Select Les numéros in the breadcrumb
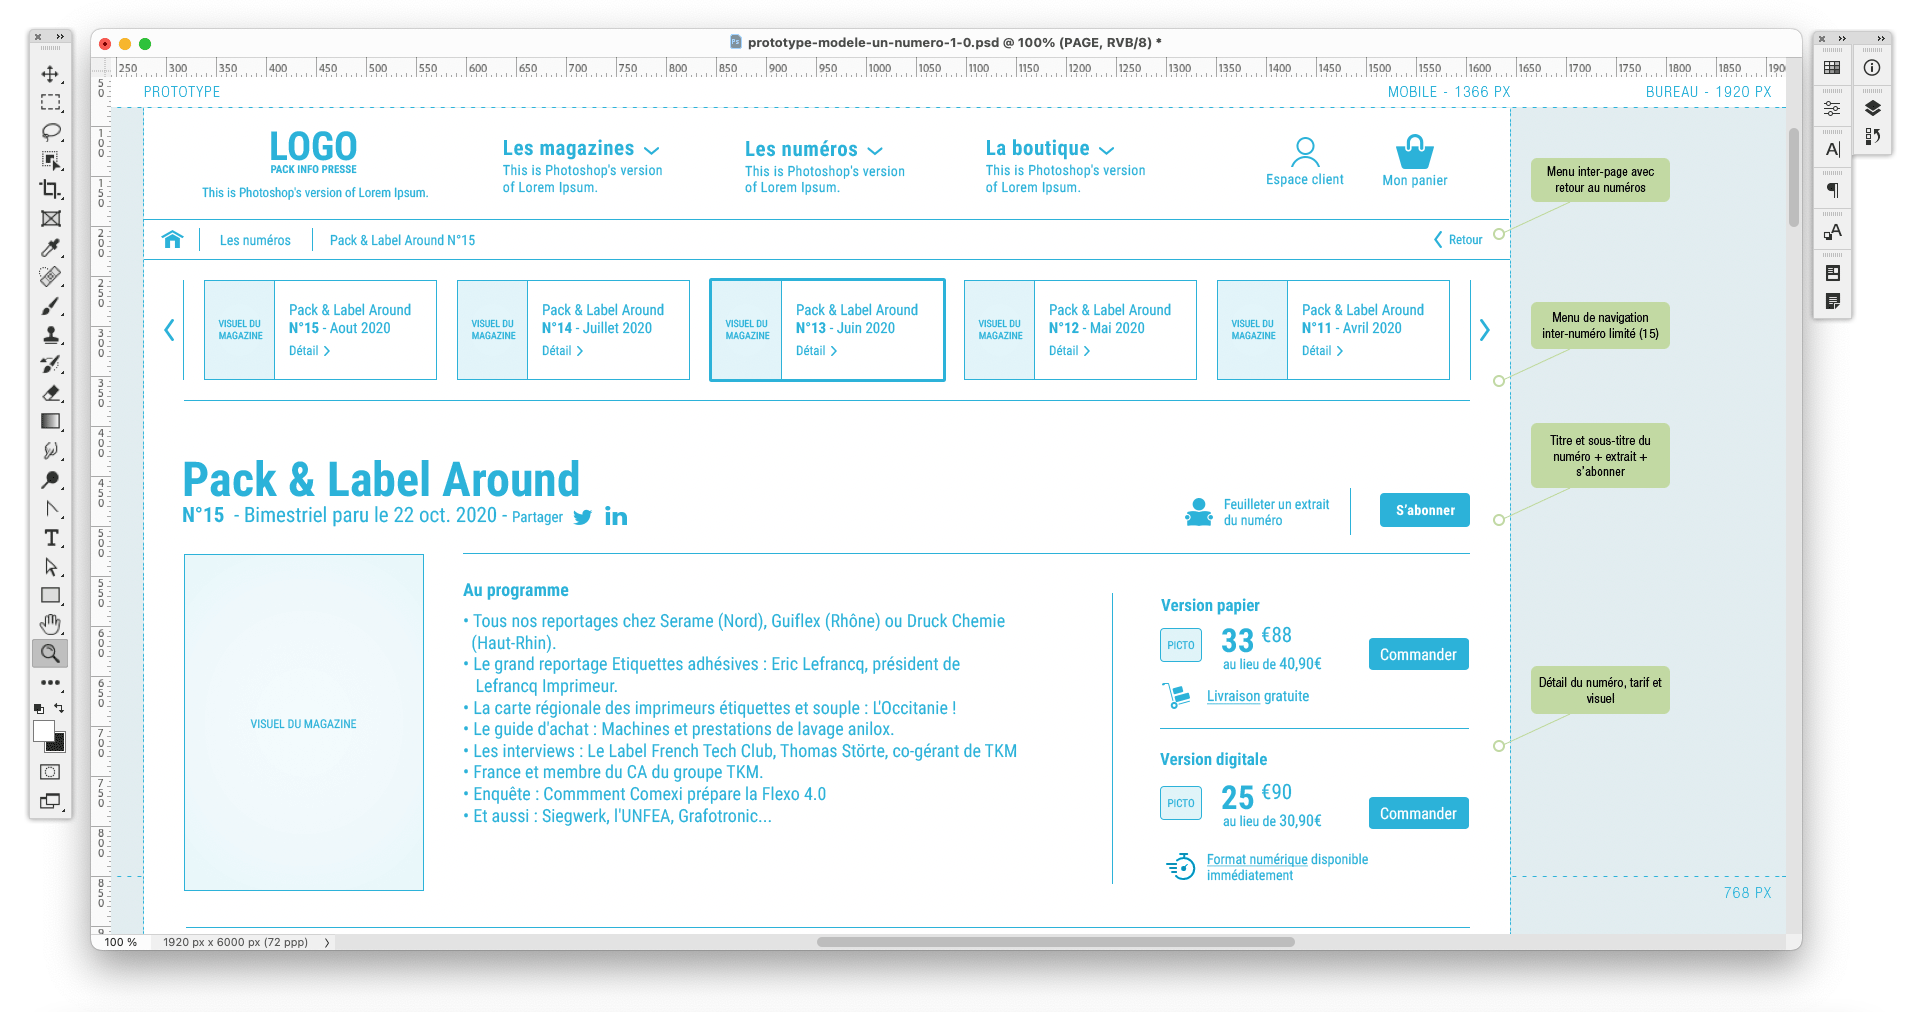 (x=255, y=240)
